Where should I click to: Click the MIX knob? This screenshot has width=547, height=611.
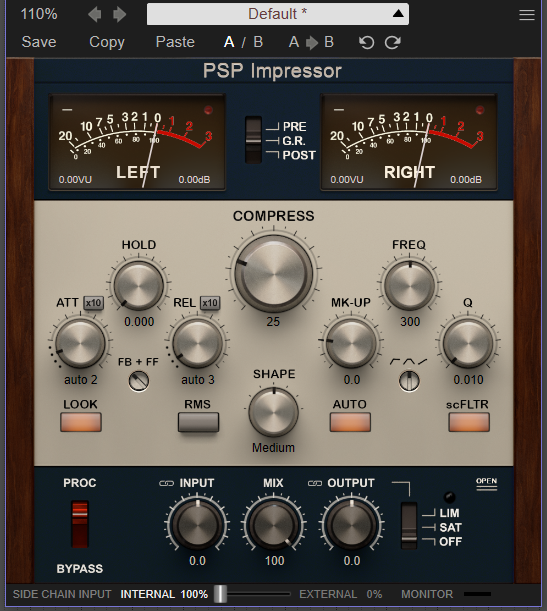(x=274, y=524)
